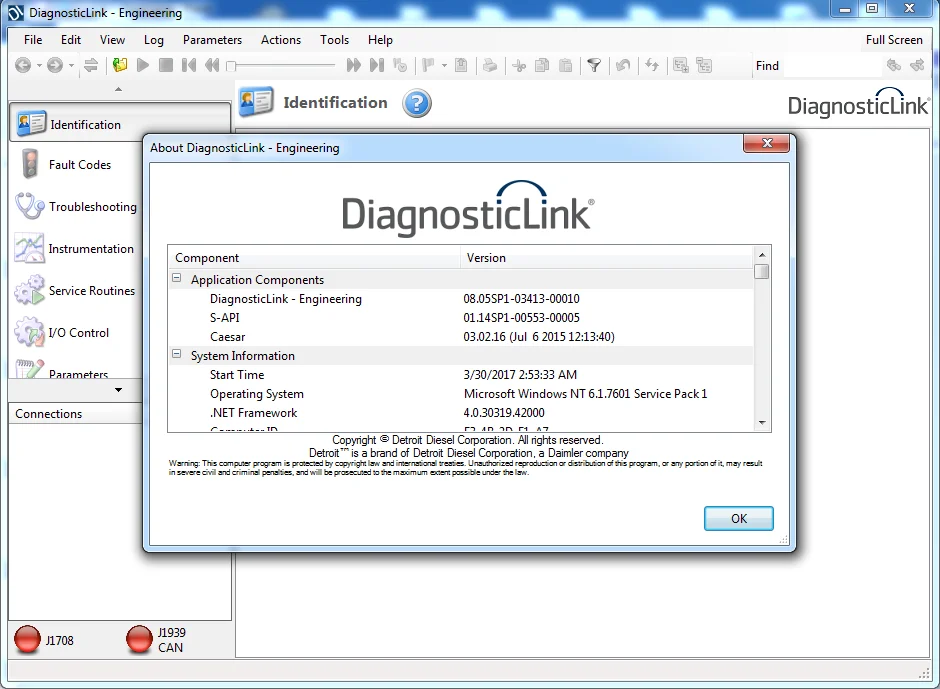The image size is (940, 689).
Task: Collapse the Application Components group
Action: coord(177,278)
